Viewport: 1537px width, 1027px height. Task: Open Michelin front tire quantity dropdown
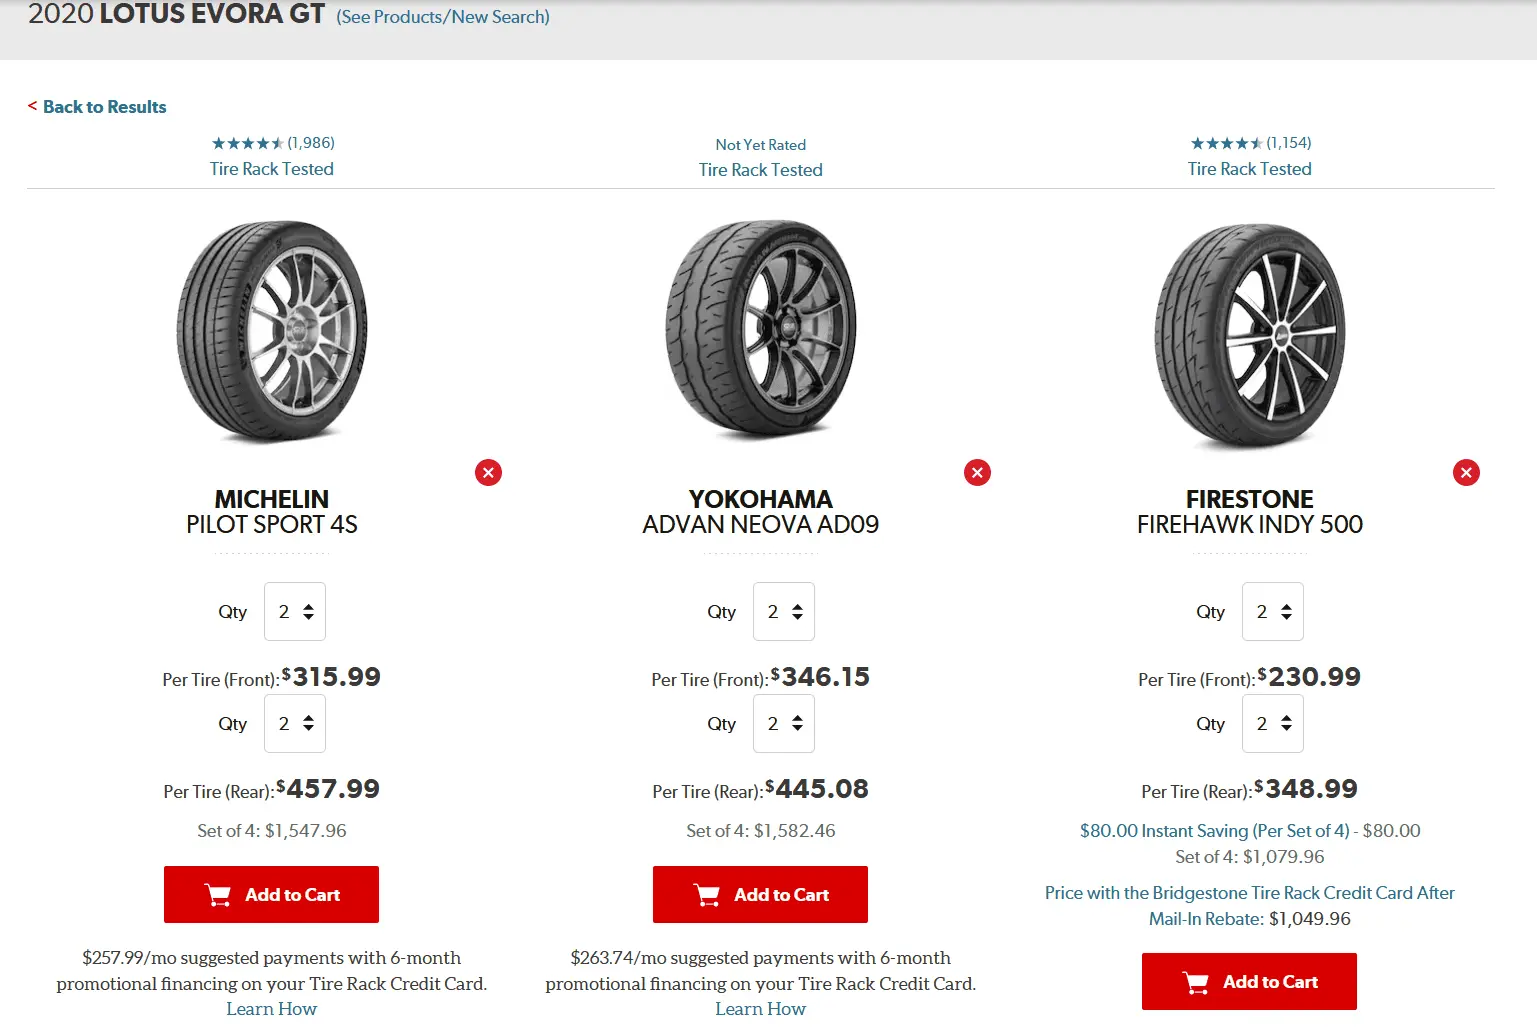[x=295, y=612]
